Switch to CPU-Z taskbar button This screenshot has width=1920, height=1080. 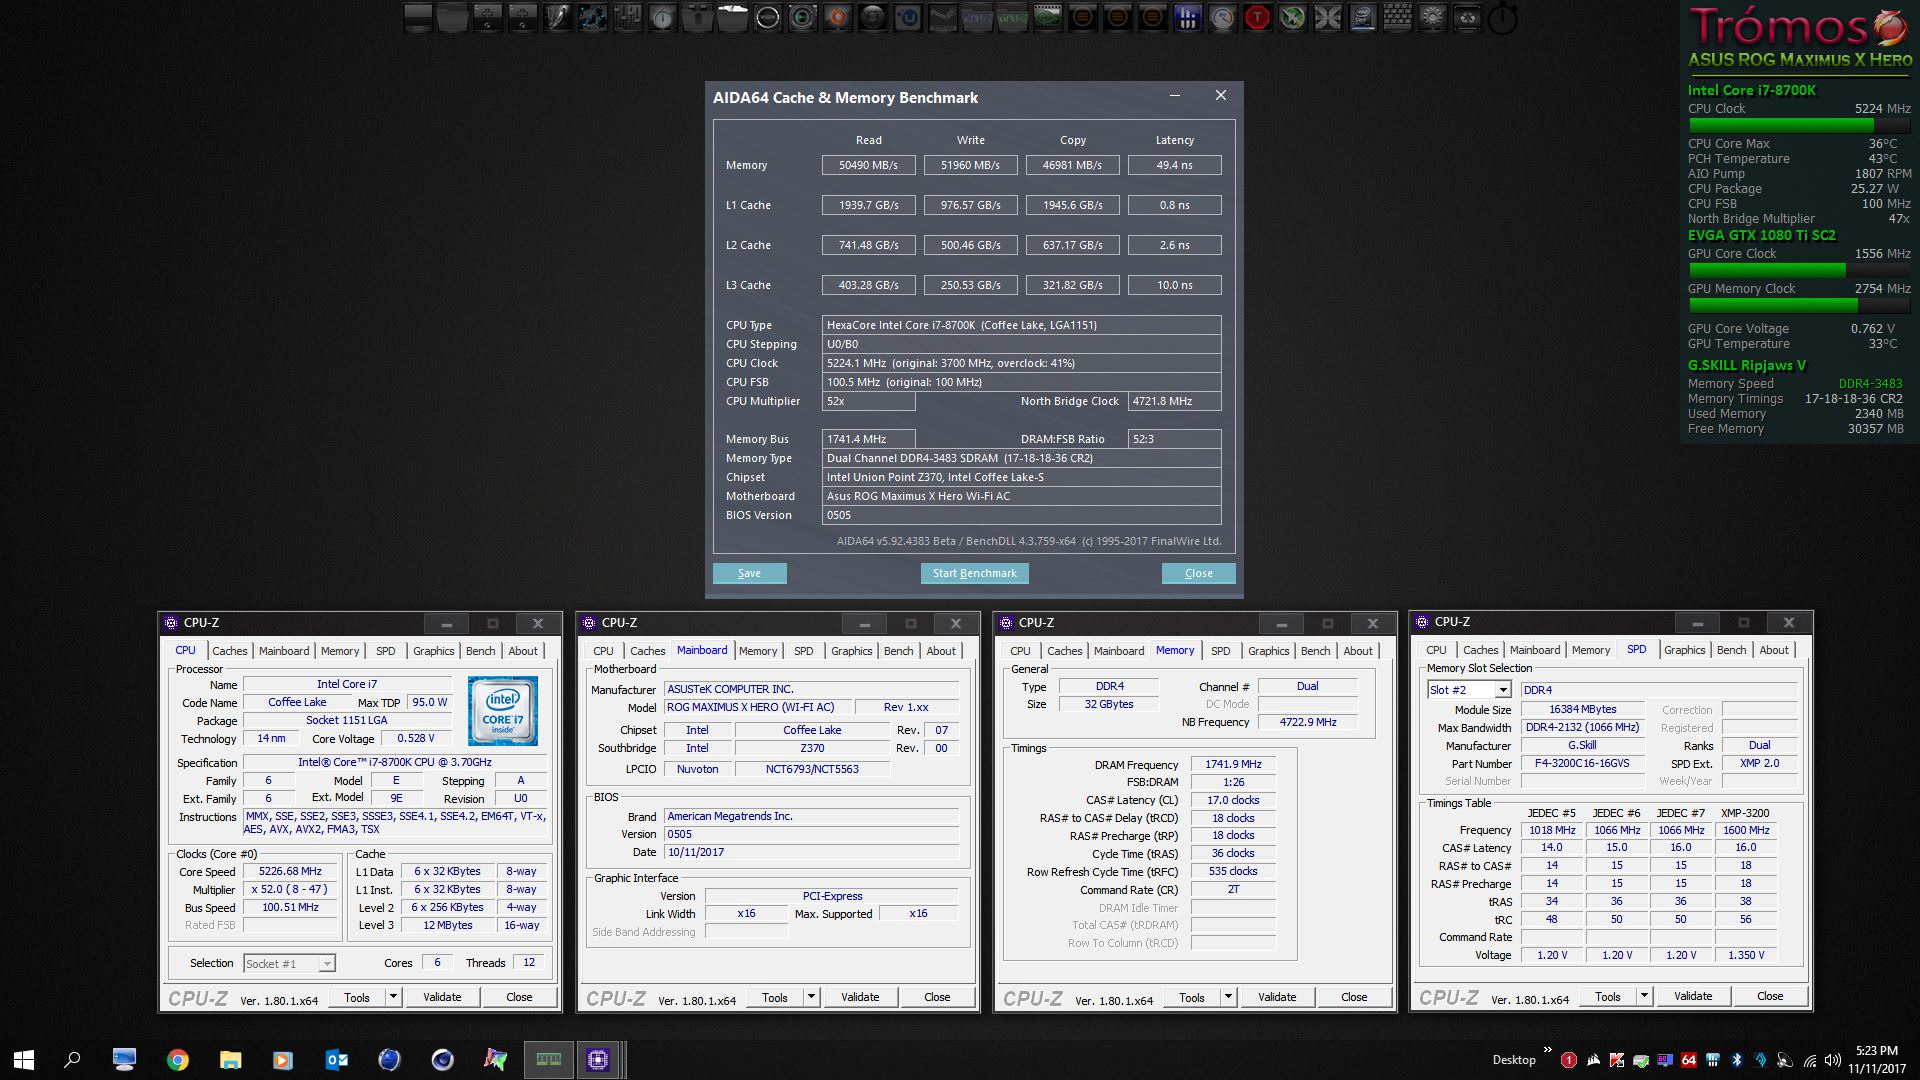coord(598,1060)
